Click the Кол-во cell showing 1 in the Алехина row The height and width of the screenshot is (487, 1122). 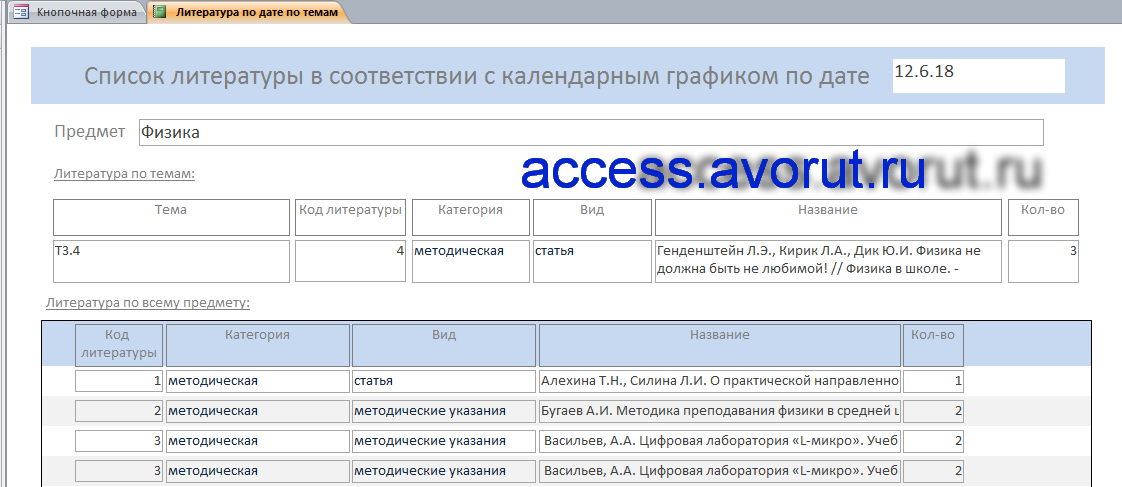[933, 381]
